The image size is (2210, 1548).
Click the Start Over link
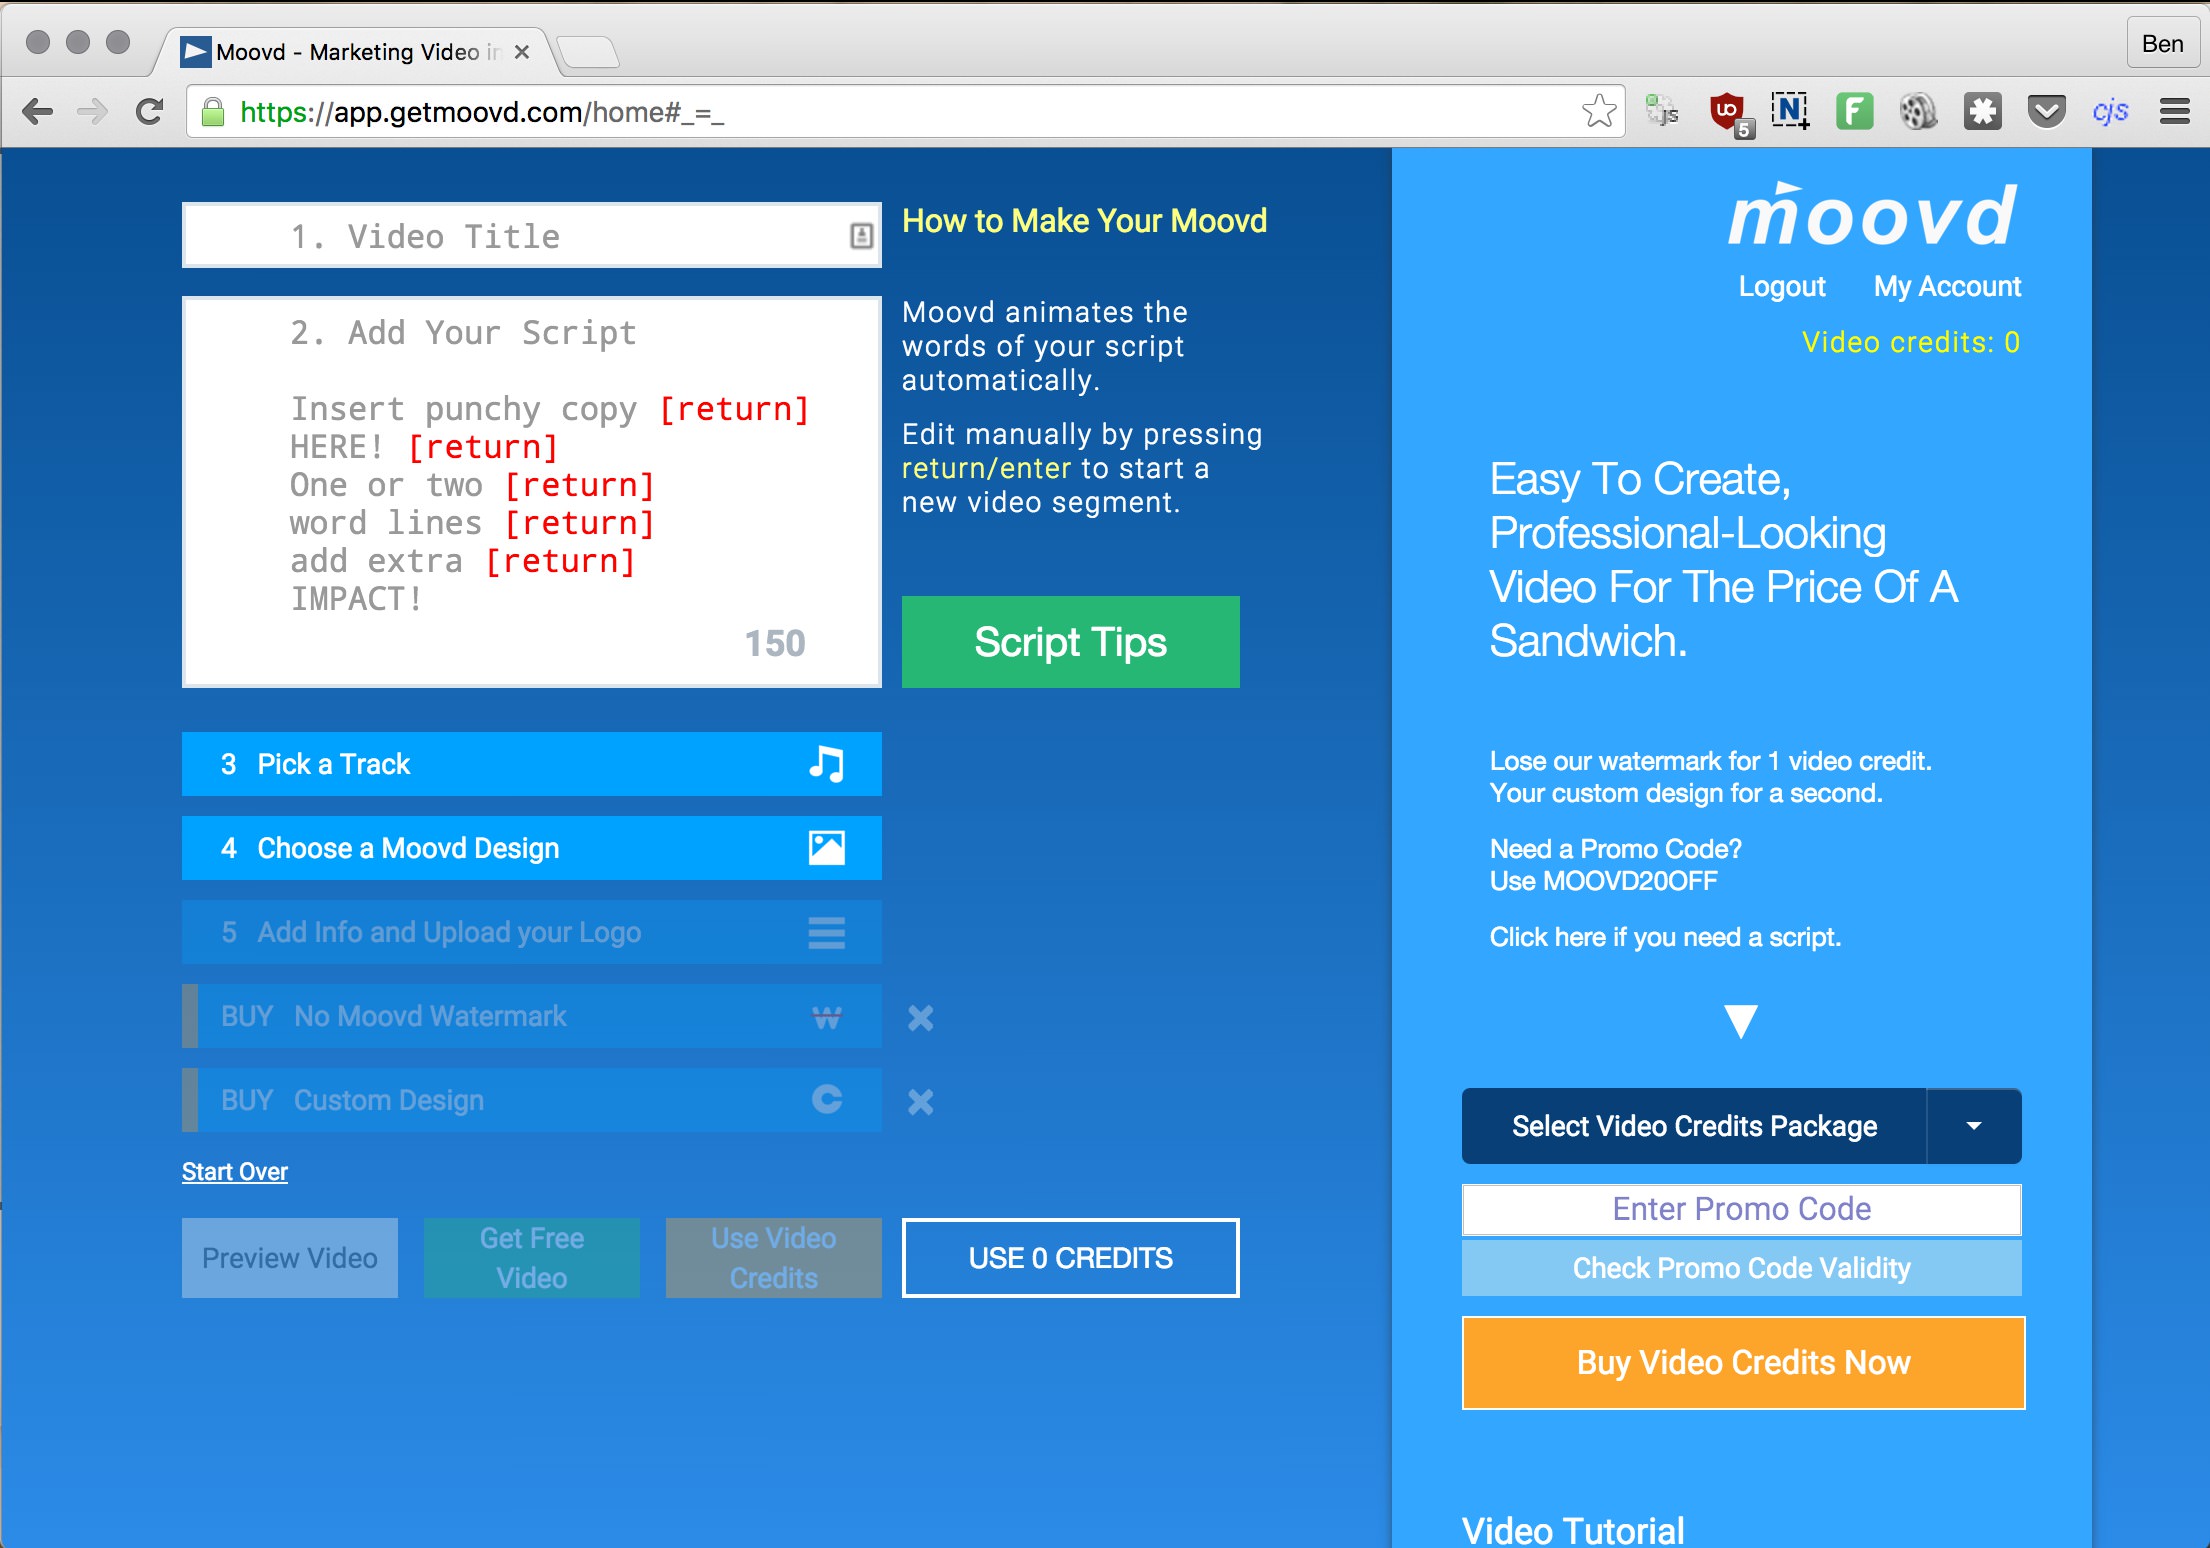(x=235, y=1172)
